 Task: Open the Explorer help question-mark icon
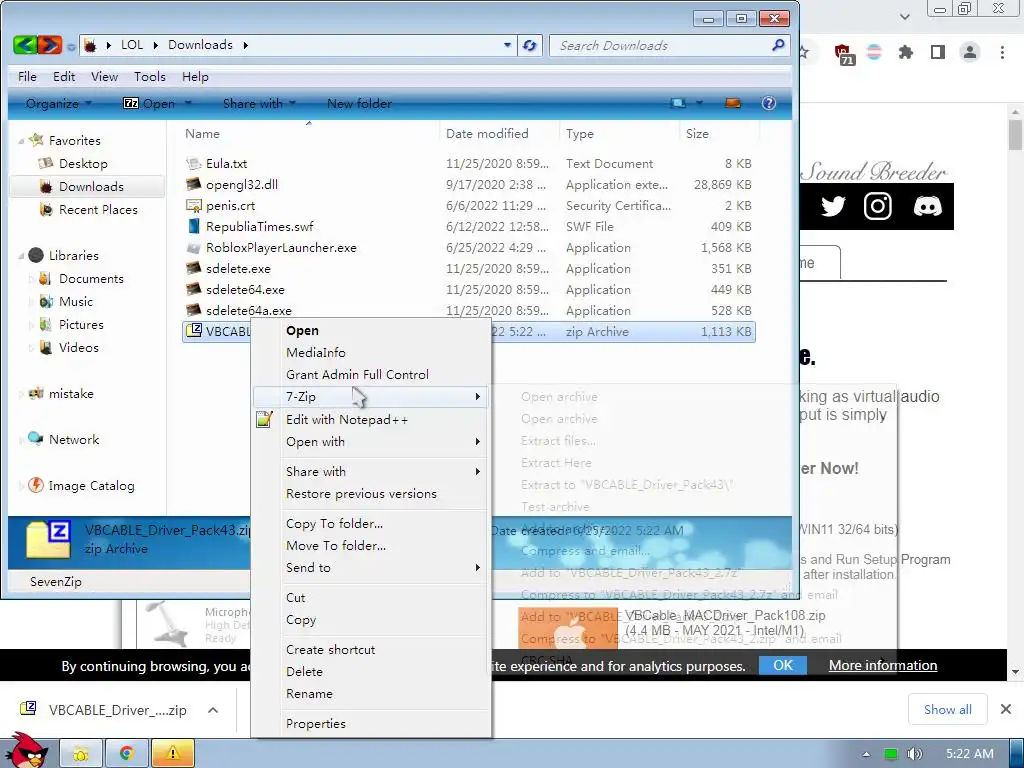[769, 103]
